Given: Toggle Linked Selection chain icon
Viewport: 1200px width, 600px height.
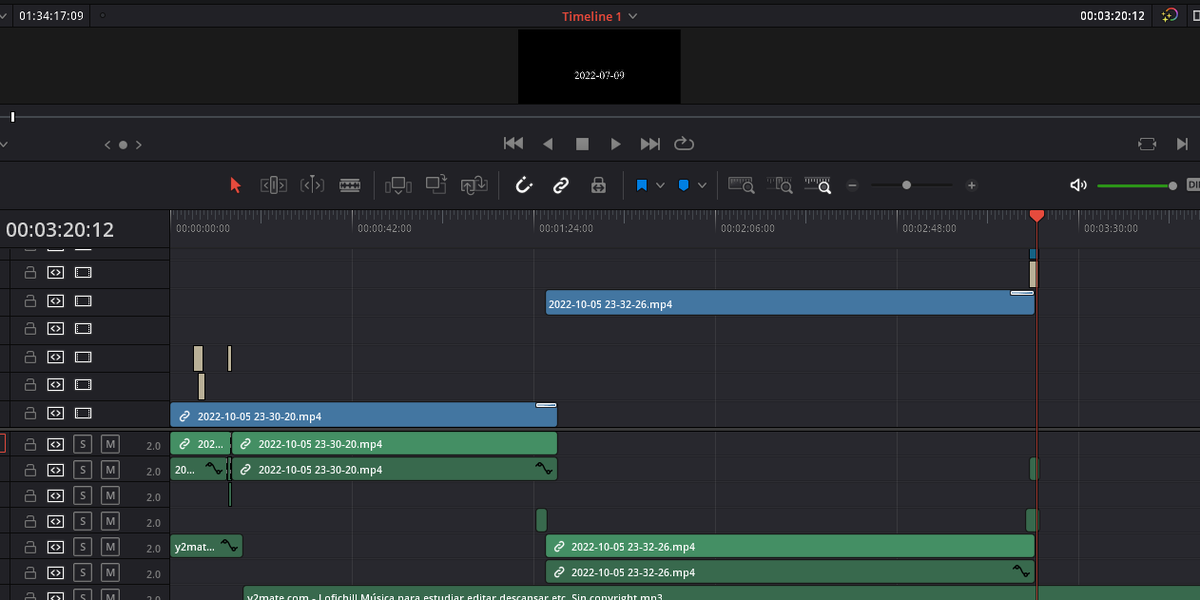Looking at the screenshot, I should [x=561, y=185].
